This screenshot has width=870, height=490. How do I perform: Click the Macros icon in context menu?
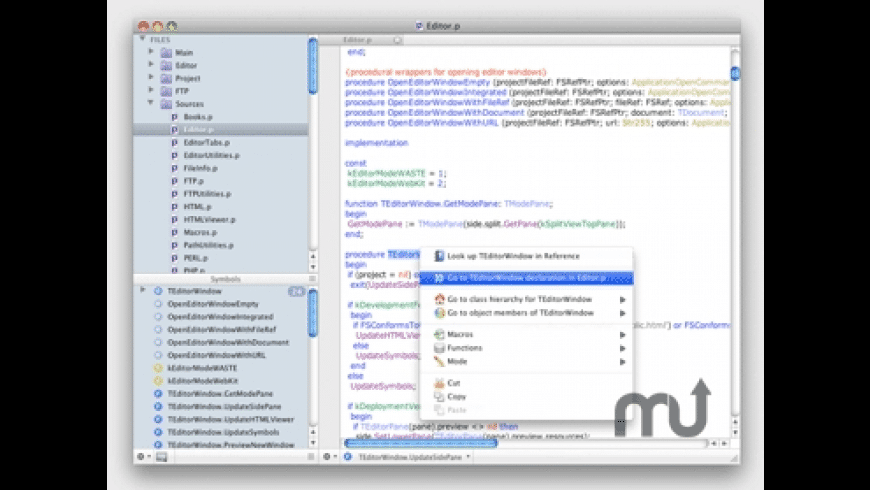tap(439, 334)
